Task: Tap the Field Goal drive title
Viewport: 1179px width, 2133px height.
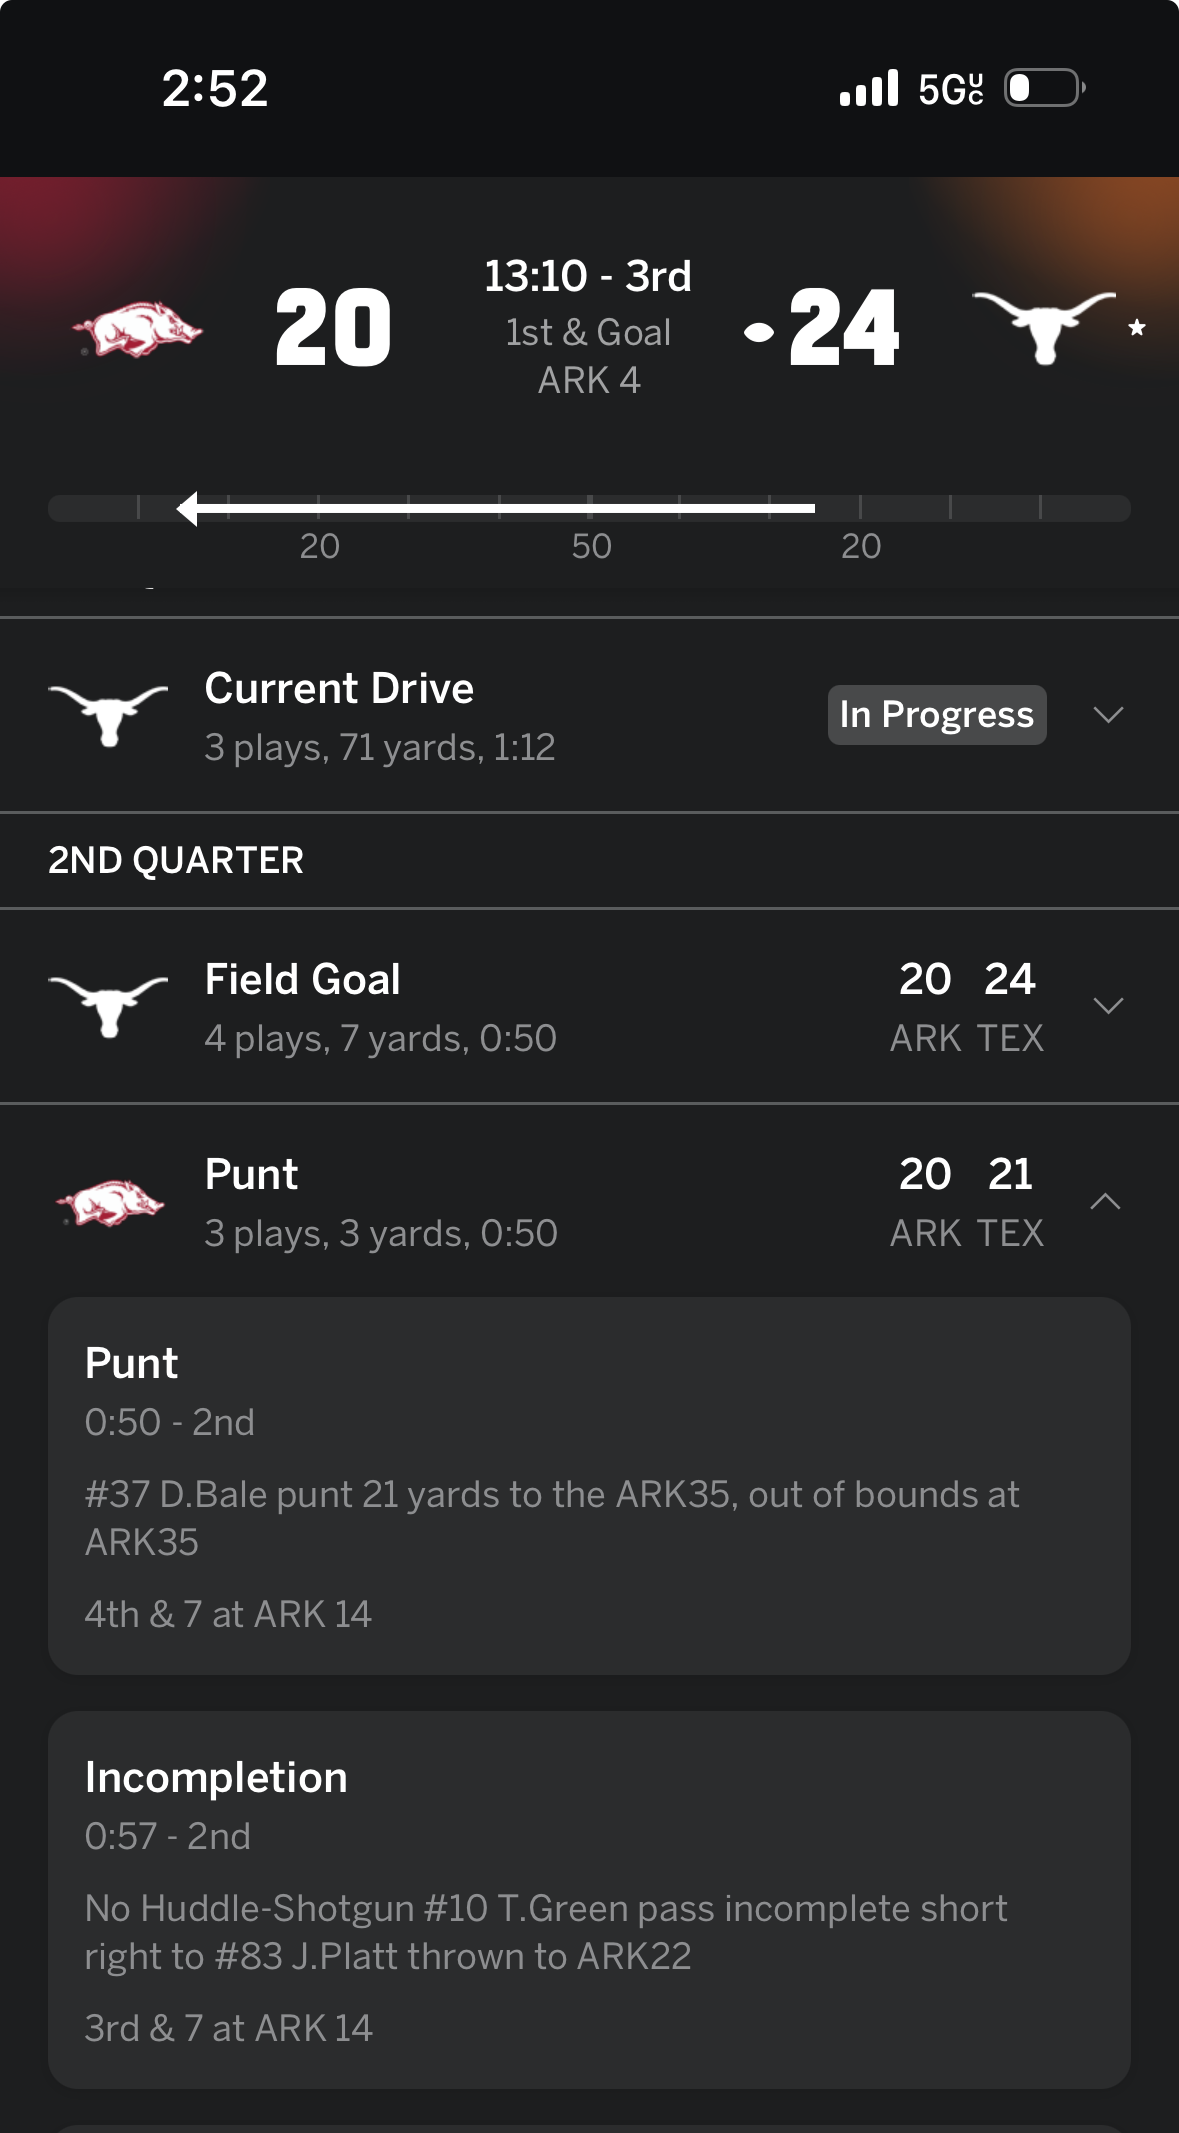Action: coord(302,980)
